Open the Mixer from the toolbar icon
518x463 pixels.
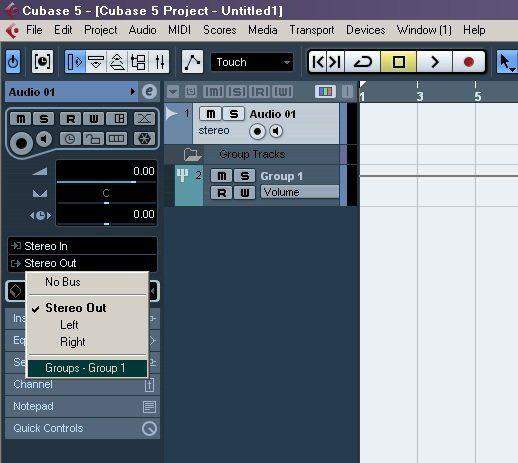[160, 62]
